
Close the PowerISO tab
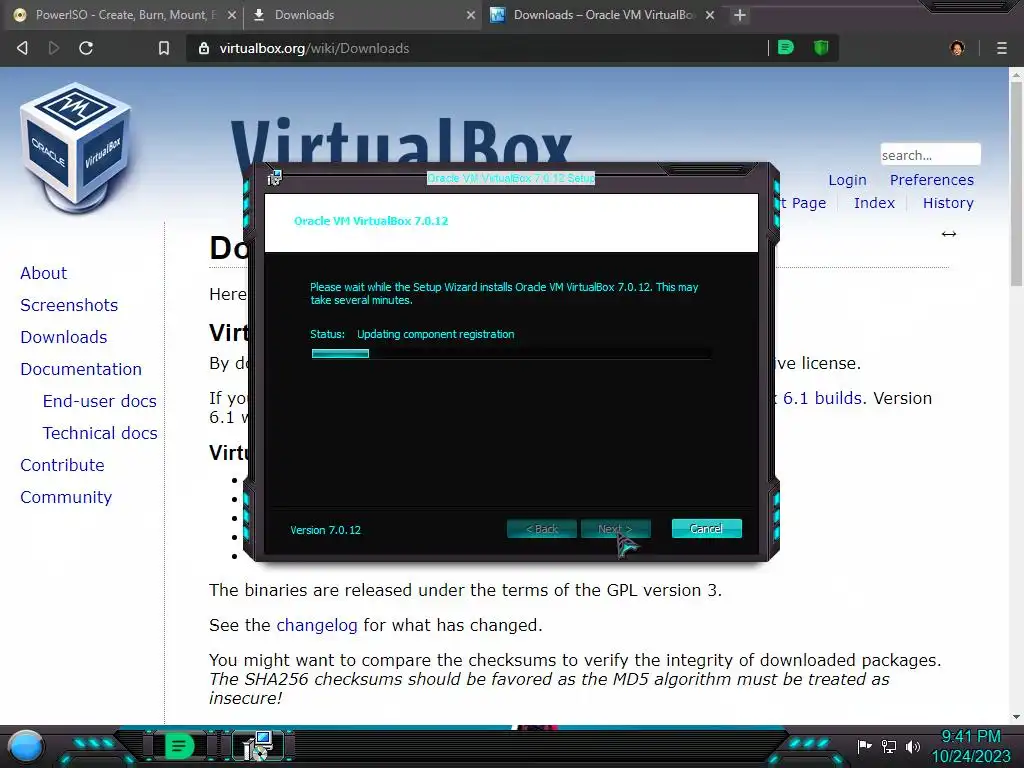coord(232,15)
